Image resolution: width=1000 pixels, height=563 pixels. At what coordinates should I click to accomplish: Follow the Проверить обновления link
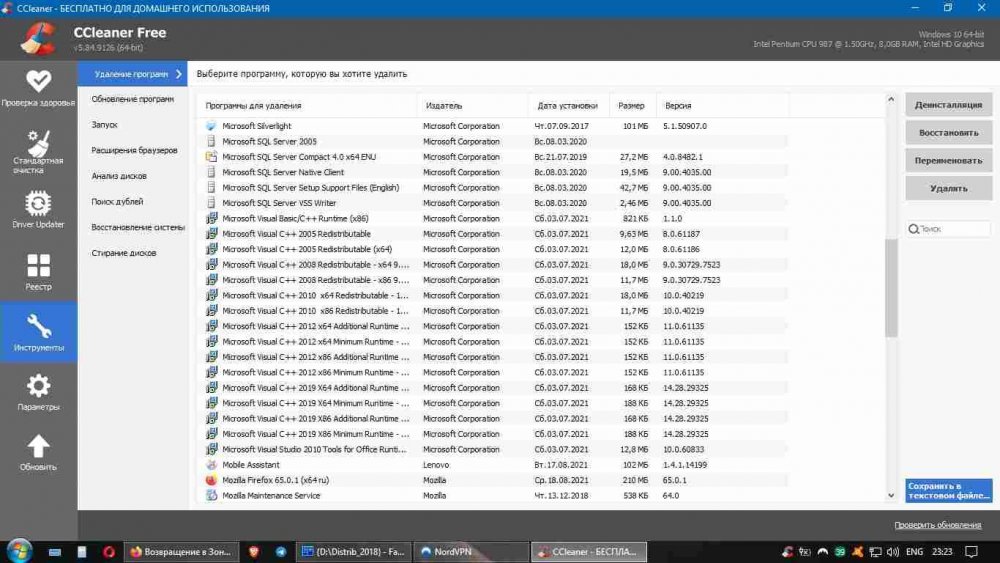pyautogui.click(x=937, y=525)
